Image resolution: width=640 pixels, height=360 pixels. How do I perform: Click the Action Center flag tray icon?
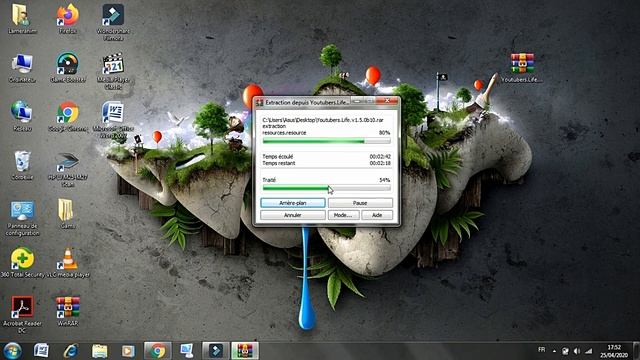pos(565,351)
